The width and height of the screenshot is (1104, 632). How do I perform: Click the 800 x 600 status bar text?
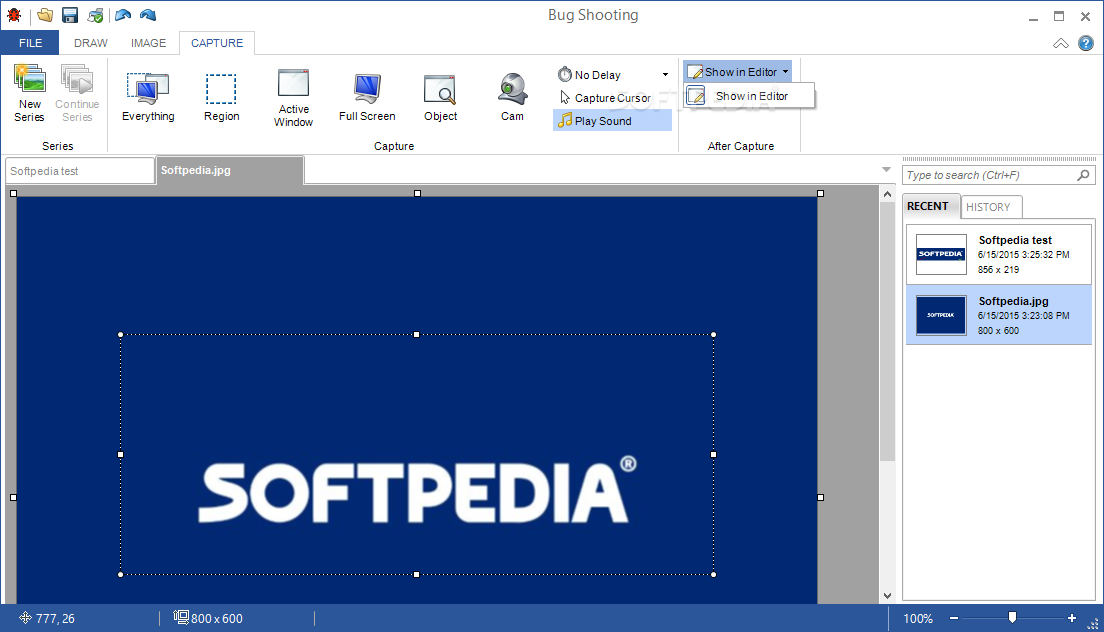click(217, 619)
